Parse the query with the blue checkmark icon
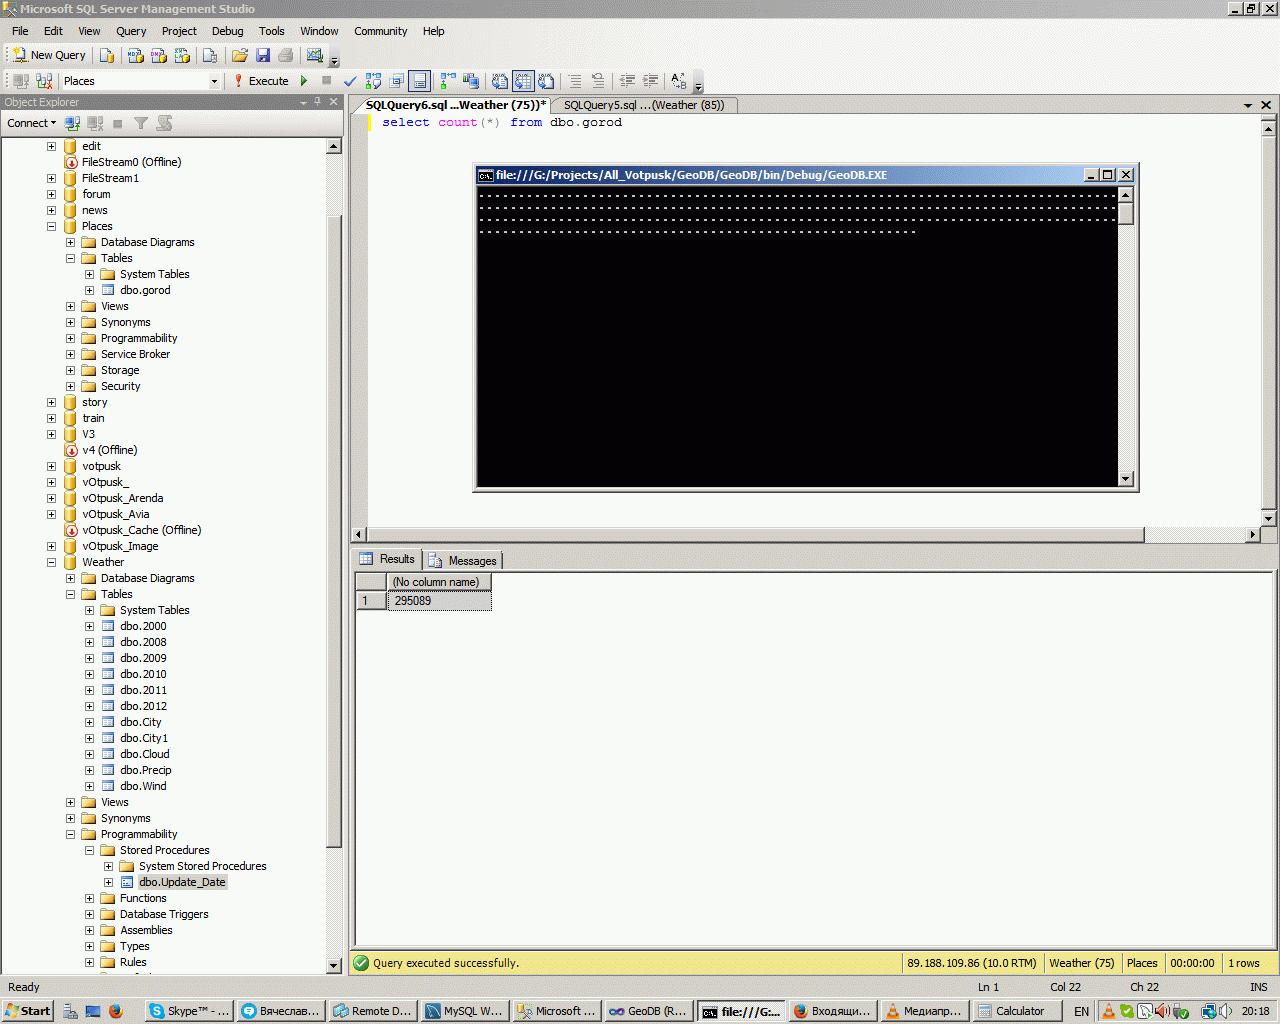The width and height of the screenshot is (1280, 1024). (x=350, y=81)
